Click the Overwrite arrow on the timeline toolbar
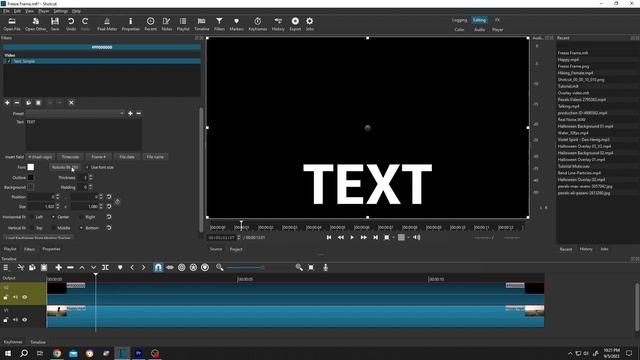The image size is (640, 360). pyautogui.click(x=93, y=267)
